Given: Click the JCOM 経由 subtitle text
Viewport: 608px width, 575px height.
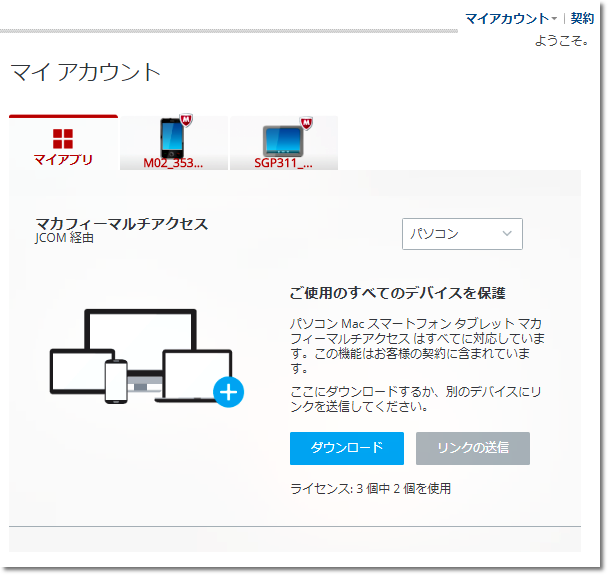Looking at the screenshot, I should point(64,238).
